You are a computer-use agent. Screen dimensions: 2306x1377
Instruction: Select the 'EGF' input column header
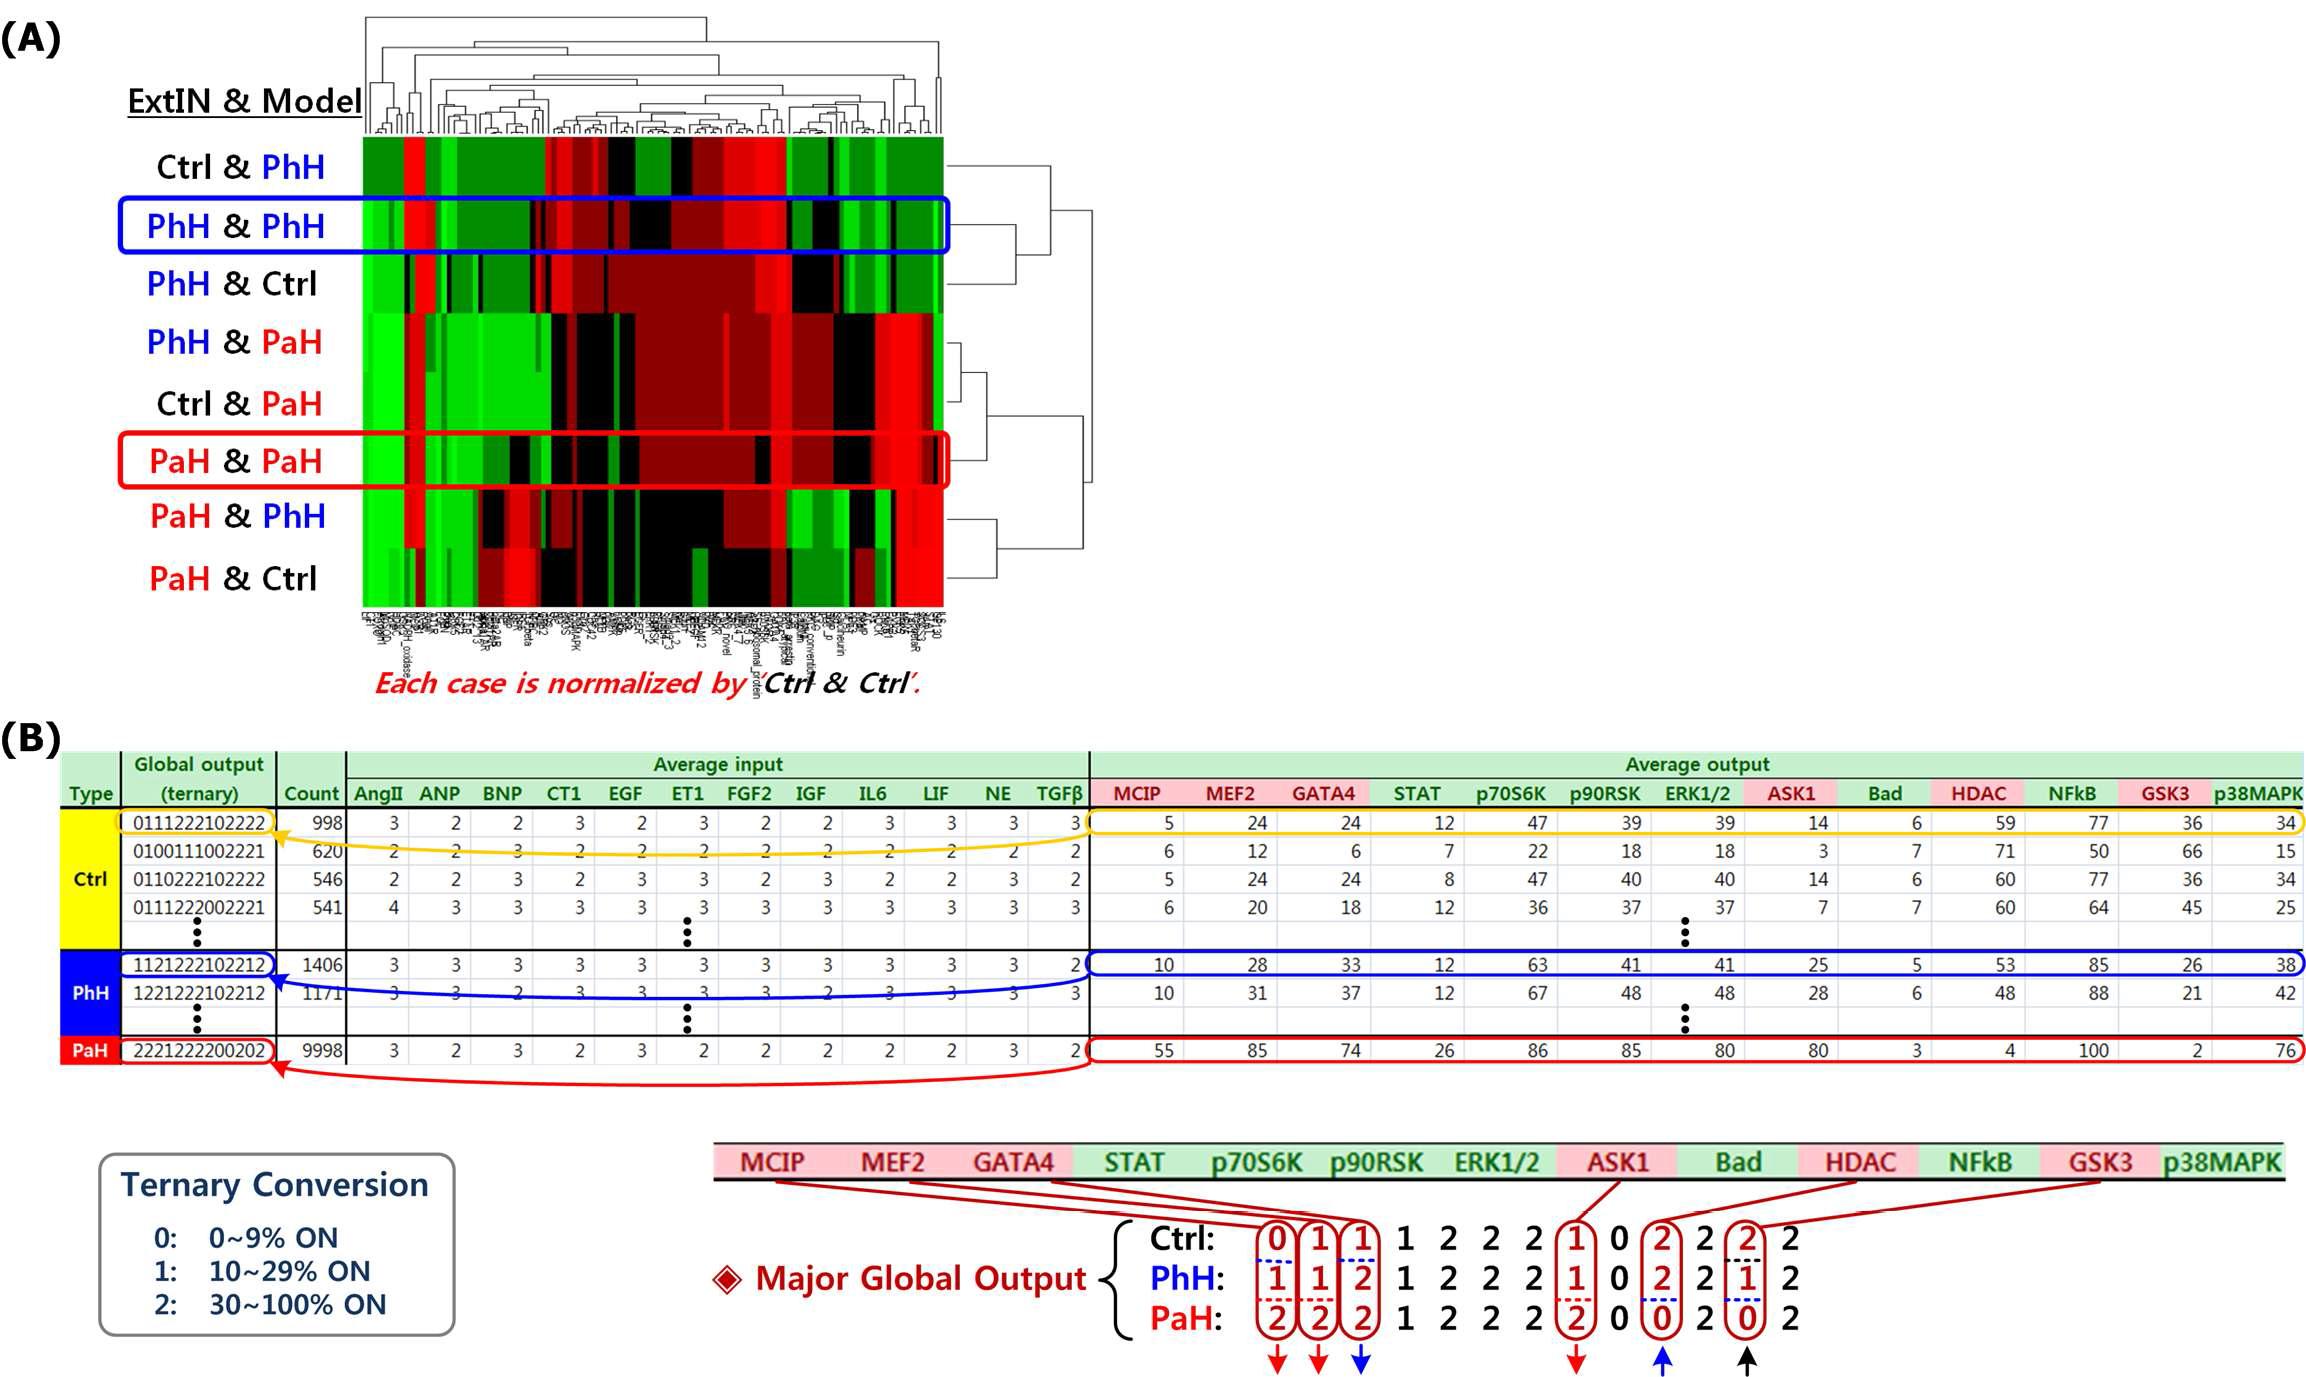[625, 793]
